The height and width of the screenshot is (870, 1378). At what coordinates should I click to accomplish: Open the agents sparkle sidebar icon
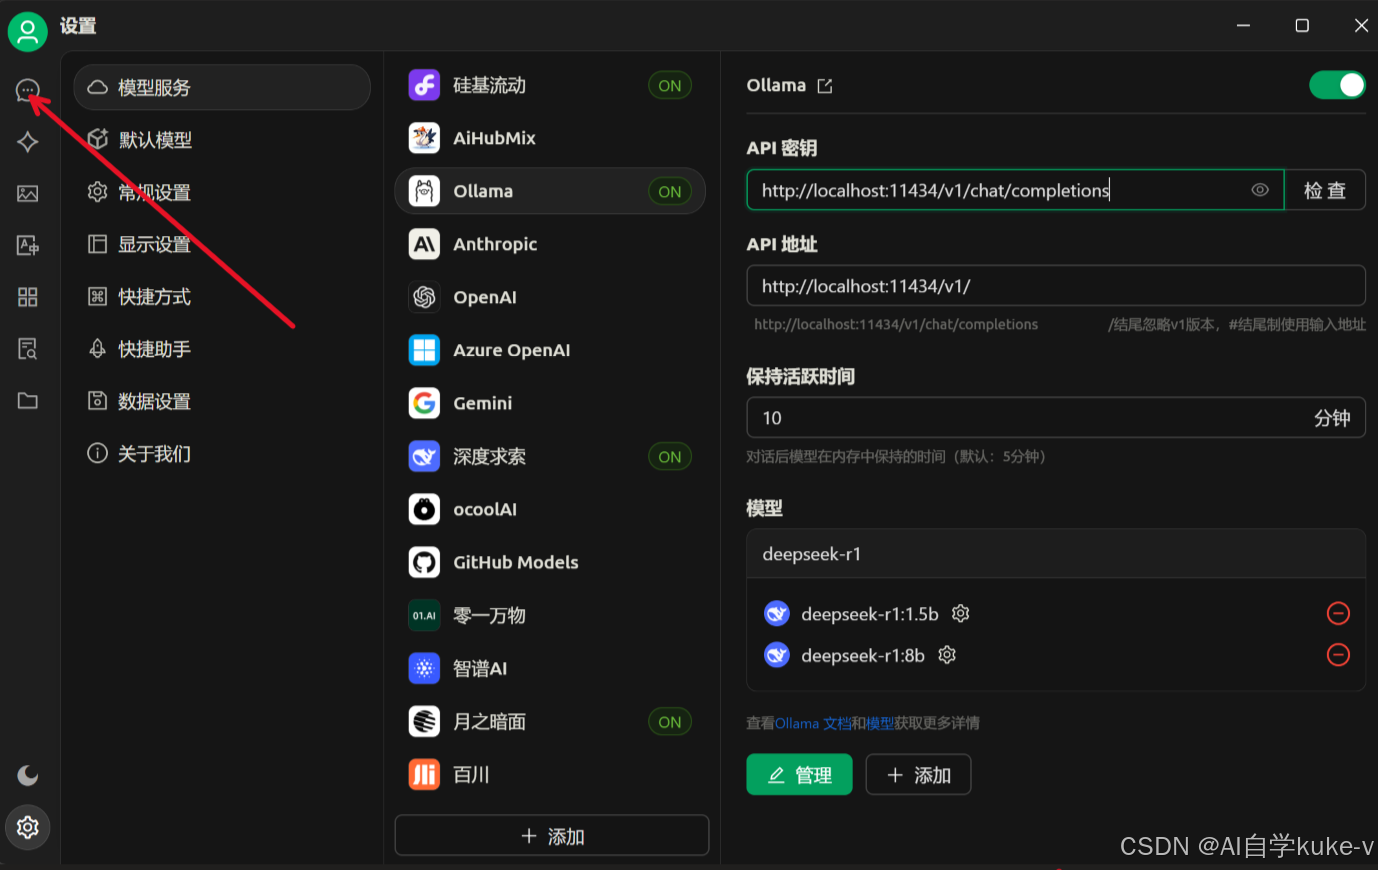28,142
